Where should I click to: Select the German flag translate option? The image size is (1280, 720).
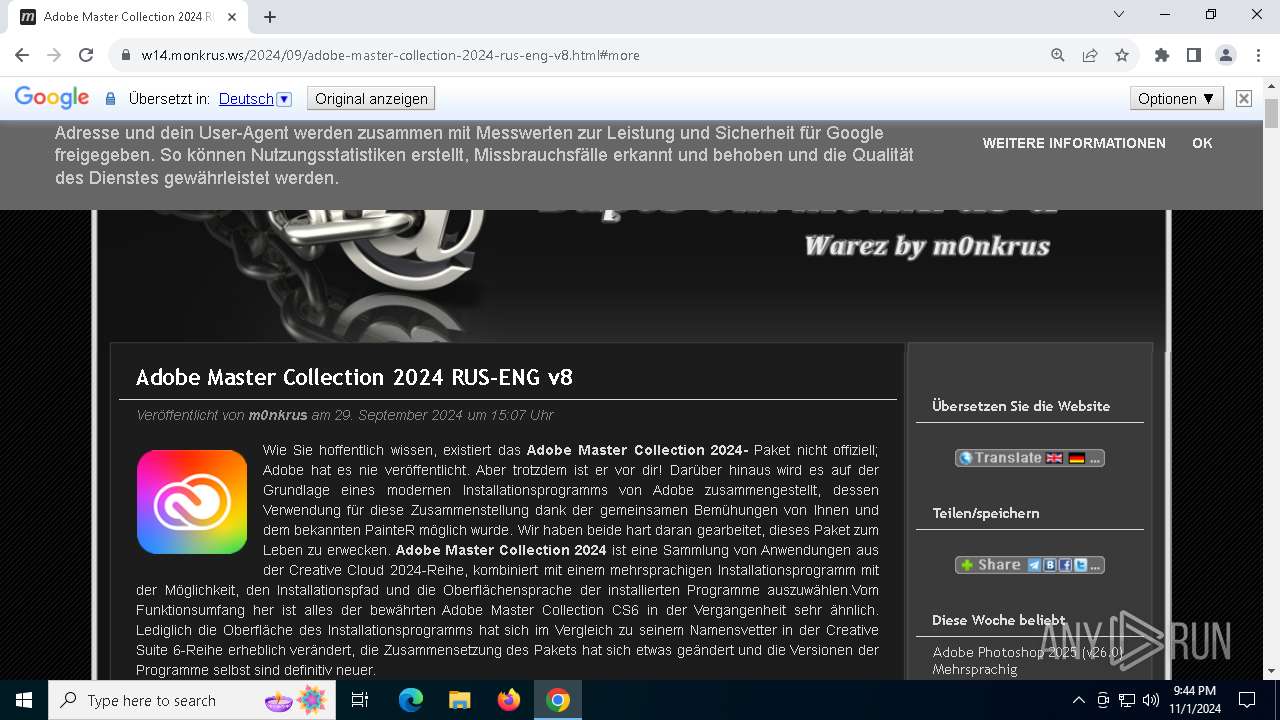(x=1076, y=458)
